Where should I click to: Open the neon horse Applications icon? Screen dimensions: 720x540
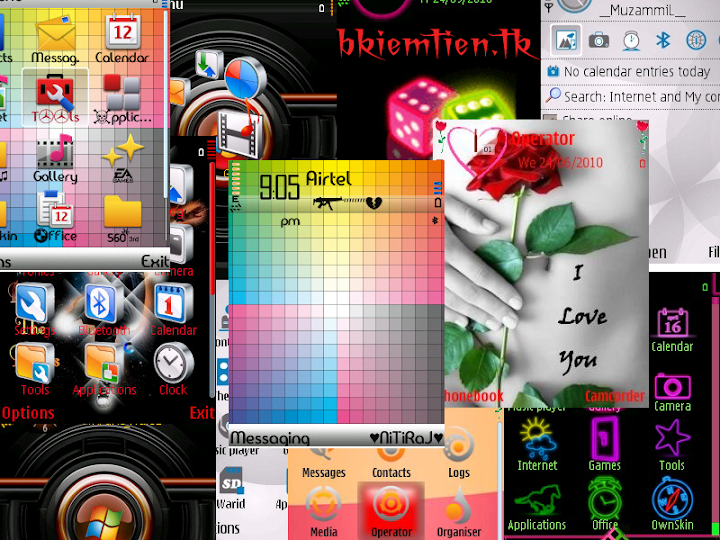pos(537,501)
